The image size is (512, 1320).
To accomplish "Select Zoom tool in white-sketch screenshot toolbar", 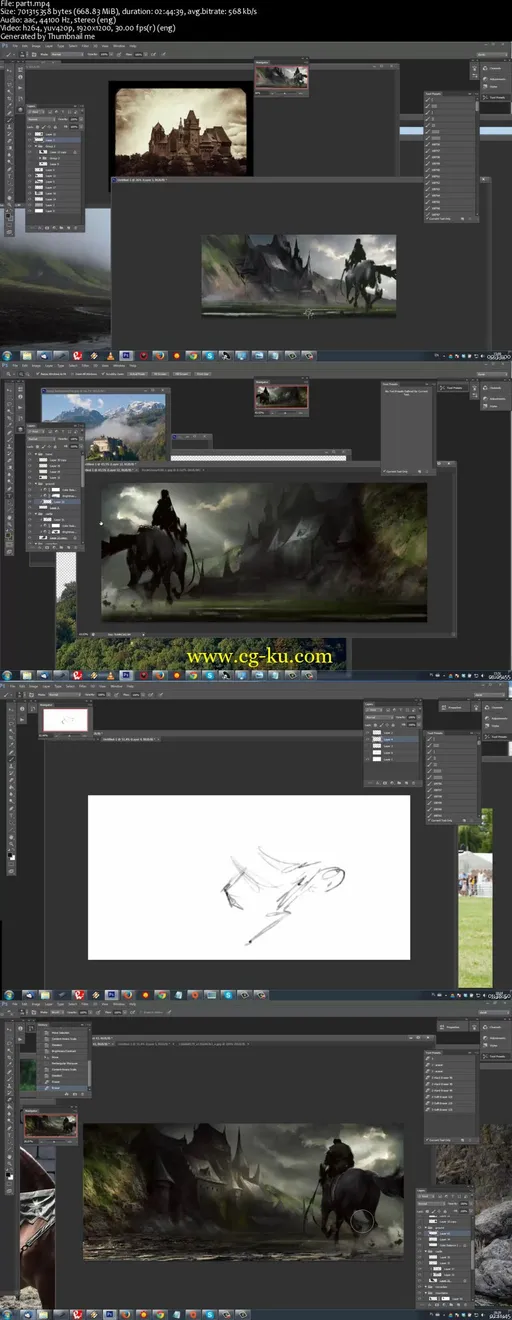I will 11,844.
